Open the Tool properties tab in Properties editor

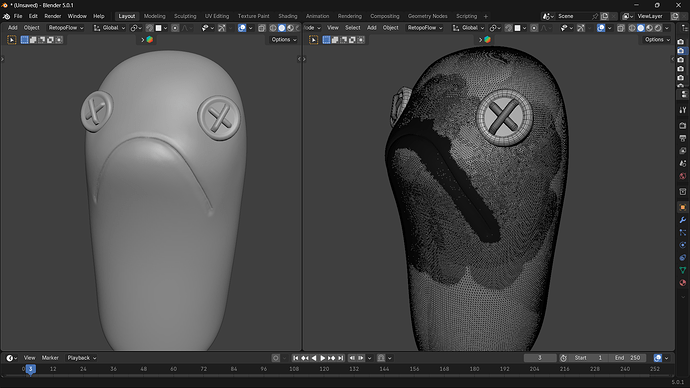tap(683, 110)
